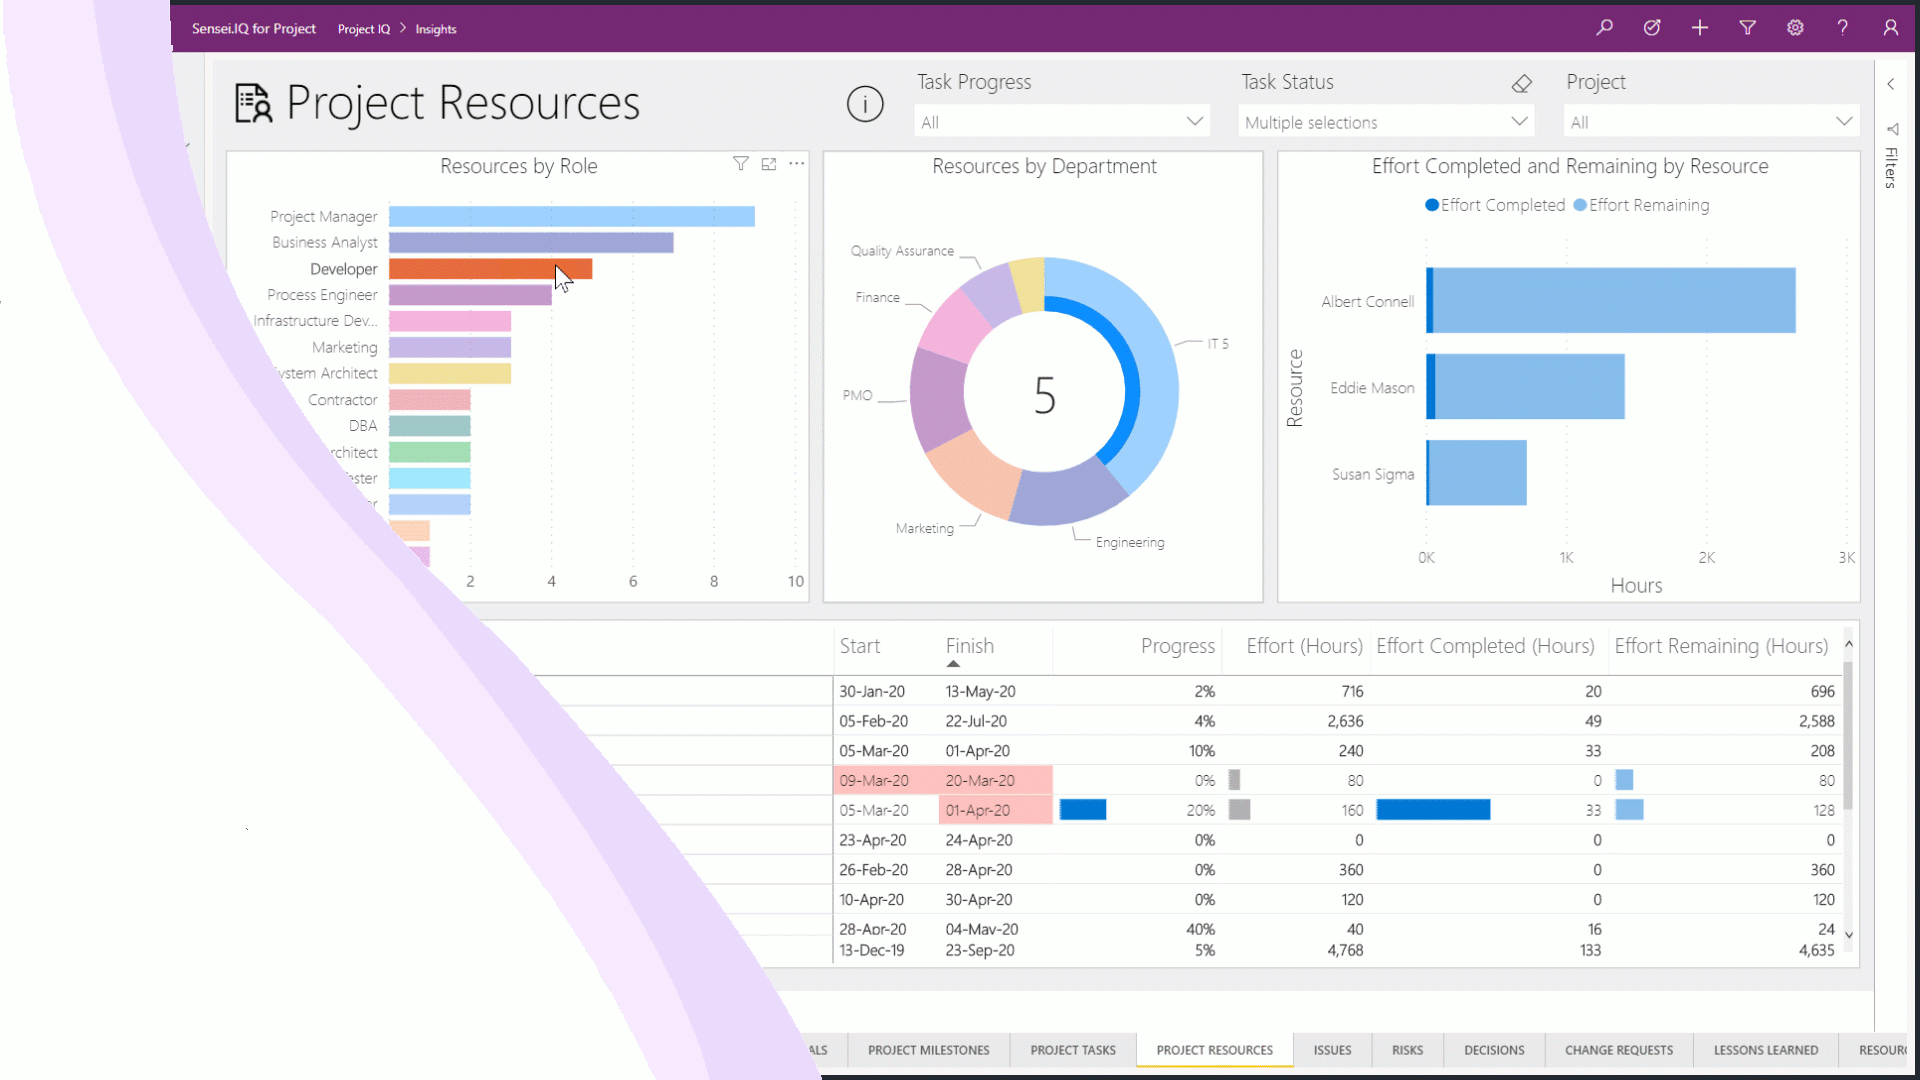Select the Process Engineer bar
Viewport: 1920px width, 1080px height.
tap(470, 294)
